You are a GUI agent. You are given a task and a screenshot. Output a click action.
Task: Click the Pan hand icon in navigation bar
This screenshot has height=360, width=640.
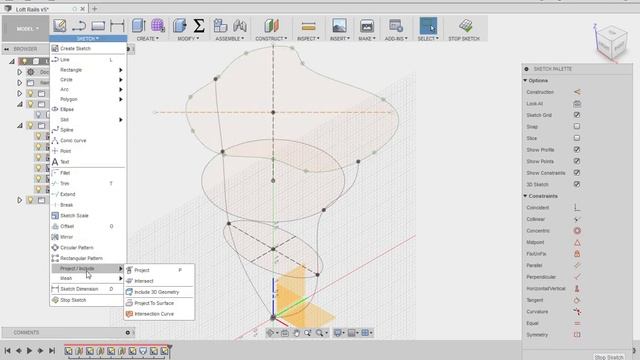296,333
